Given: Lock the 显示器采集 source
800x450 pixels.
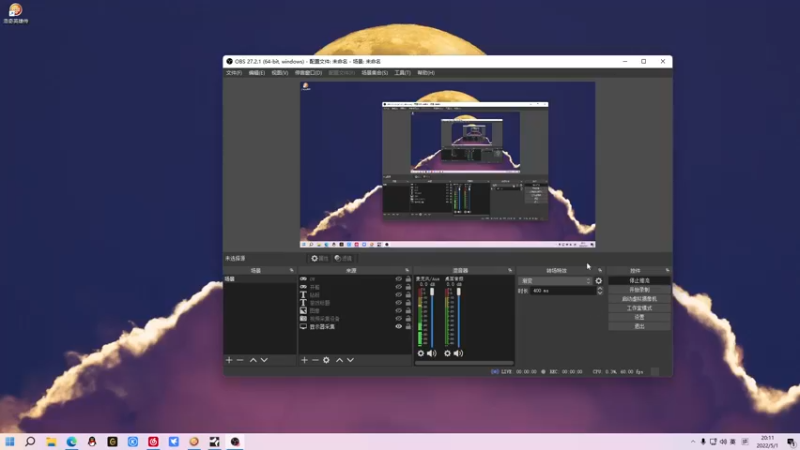Looking at the screenshot, I should [x=408, y=327].
